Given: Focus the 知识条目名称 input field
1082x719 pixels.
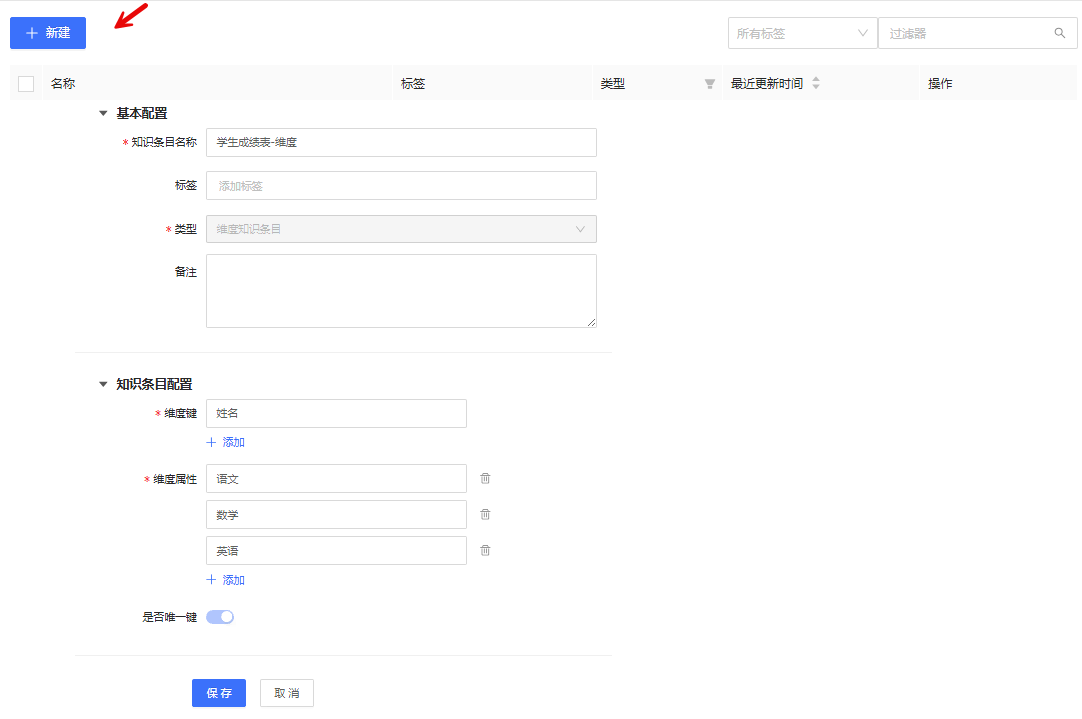Looking at the screenshot, I should [x=401, y=142].
